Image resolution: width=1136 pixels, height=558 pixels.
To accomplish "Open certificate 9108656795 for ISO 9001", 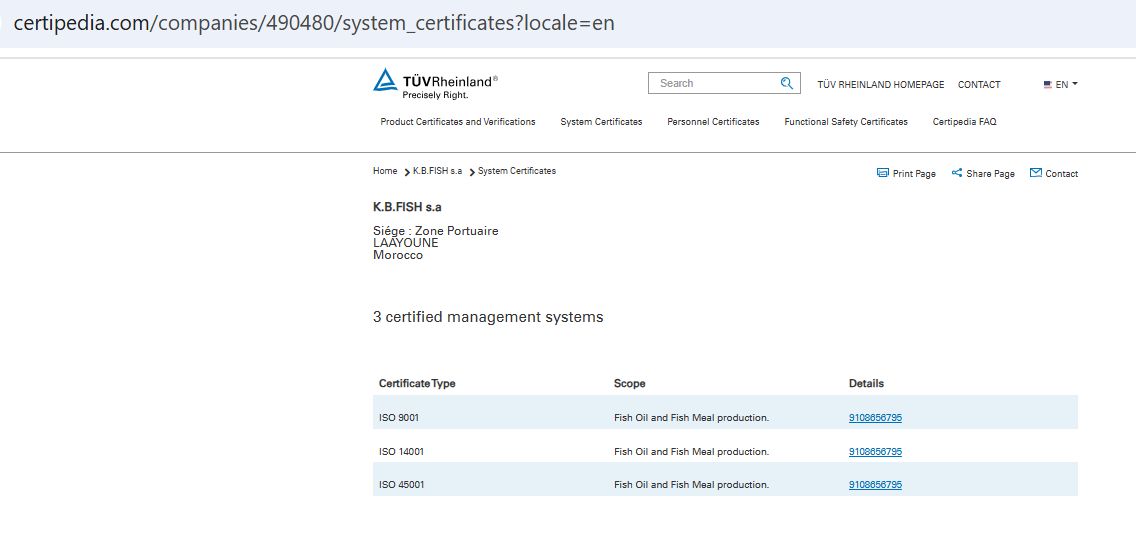I will point(875,418).
